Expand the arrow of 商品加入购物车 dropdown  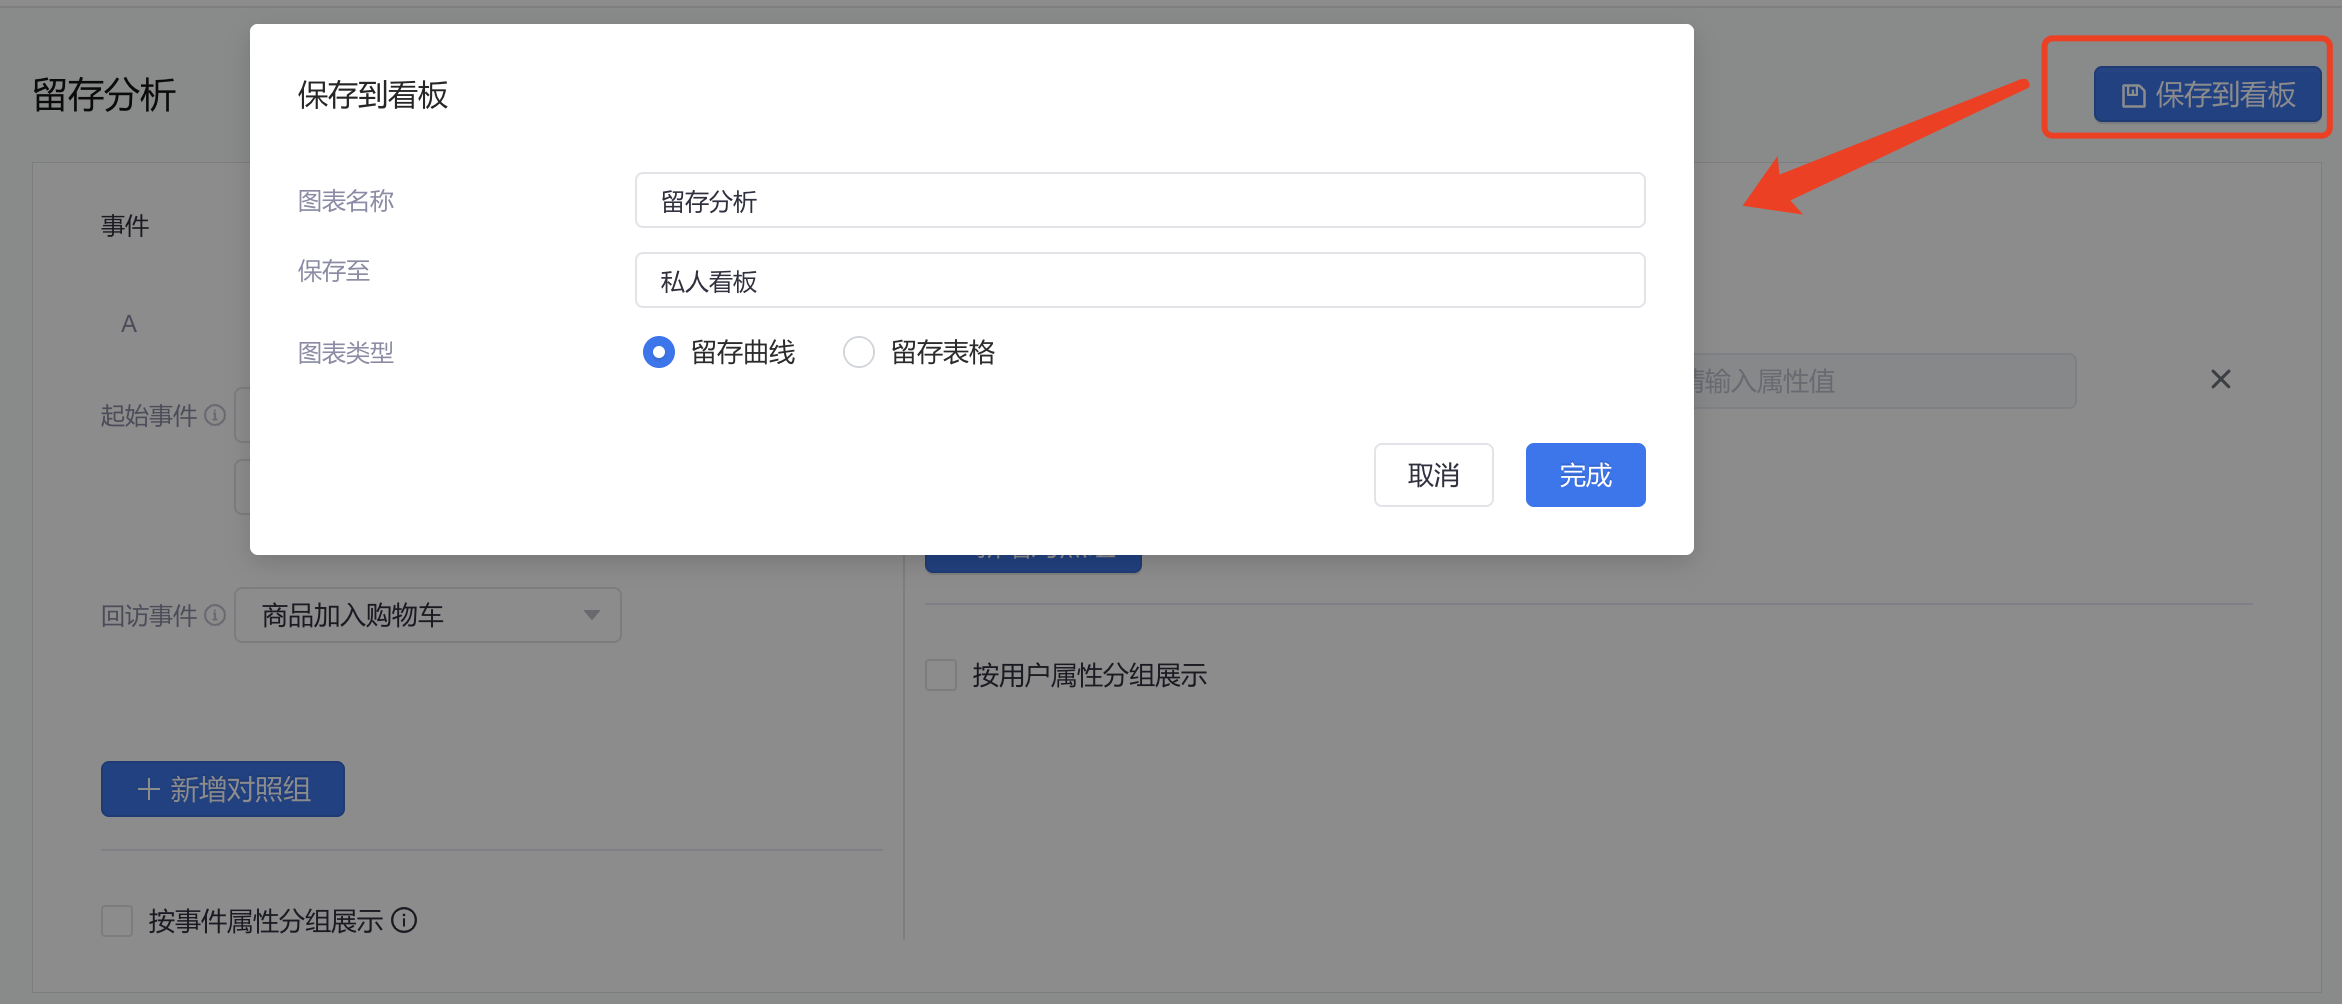tap(592, 615)
